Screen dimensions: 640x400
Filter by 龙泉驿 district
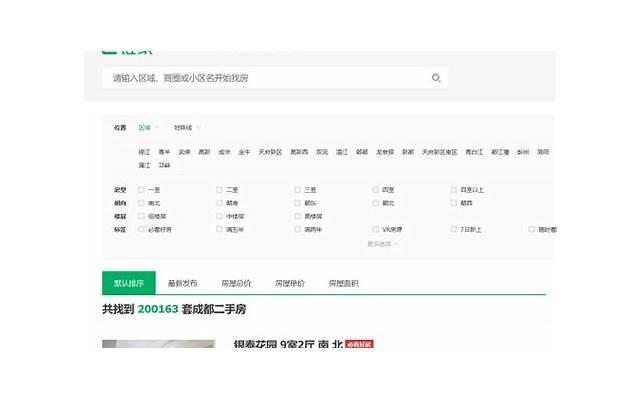tap(385, 152)
